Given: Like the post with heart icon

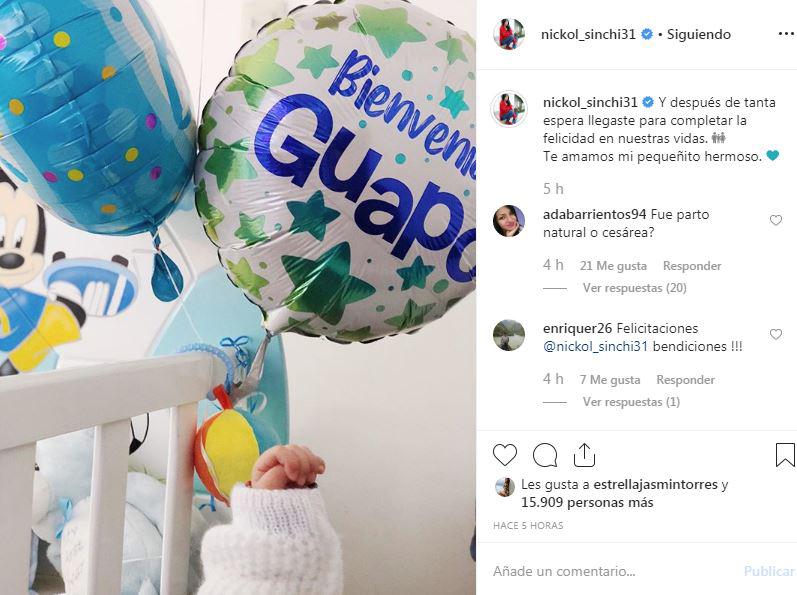Looking at the screenshot, I should (x=505, y=455).
